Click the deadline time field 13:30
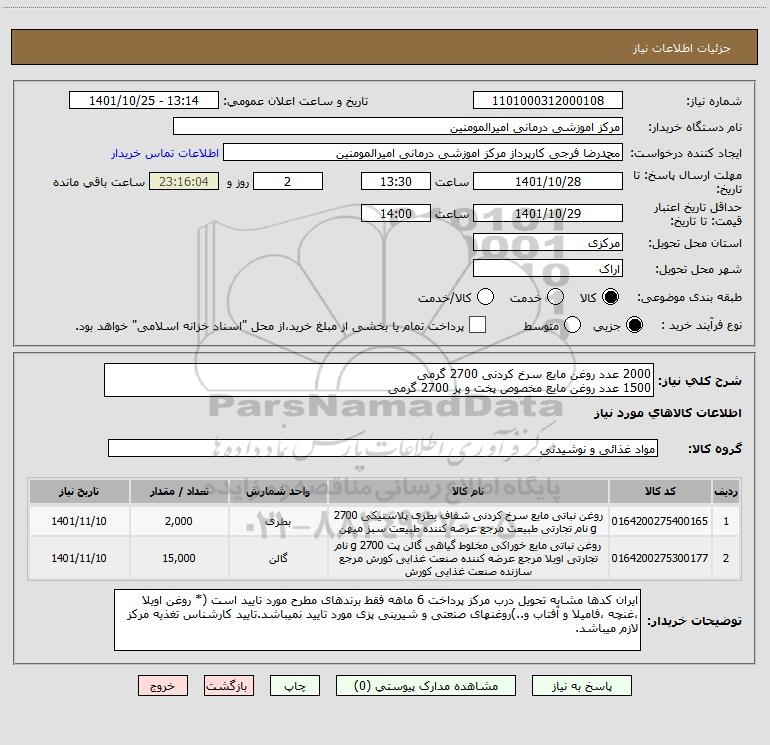 tap(396, 181)
